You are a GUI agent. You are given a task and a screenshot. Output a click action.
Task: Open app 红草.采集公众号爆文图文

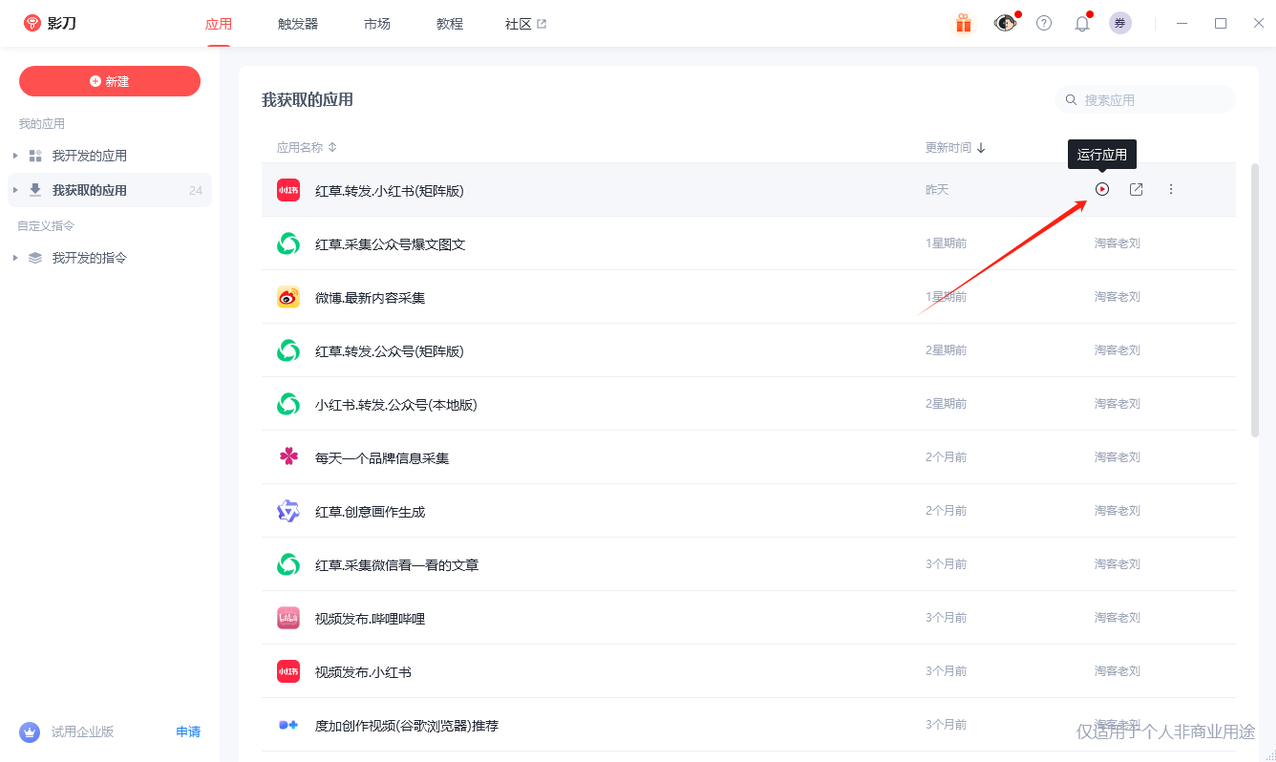click(390, 244)
